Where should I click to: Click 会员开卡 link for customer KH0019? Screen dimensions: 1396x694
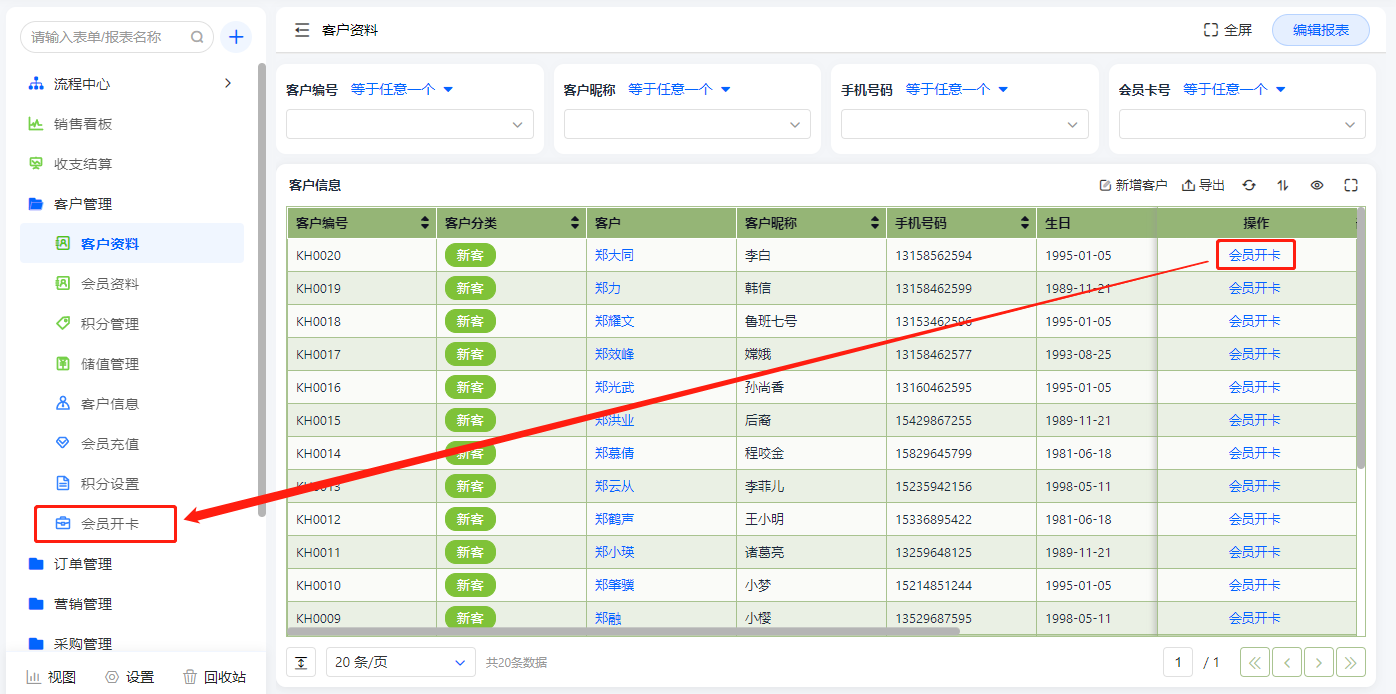click(1254, 288)
